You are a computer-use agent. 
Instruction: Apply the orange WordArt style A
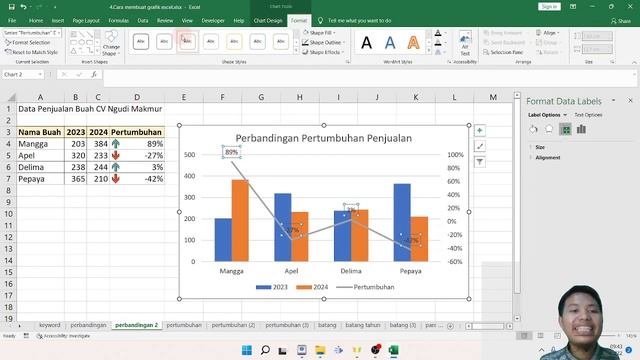(x=413, y=42)
